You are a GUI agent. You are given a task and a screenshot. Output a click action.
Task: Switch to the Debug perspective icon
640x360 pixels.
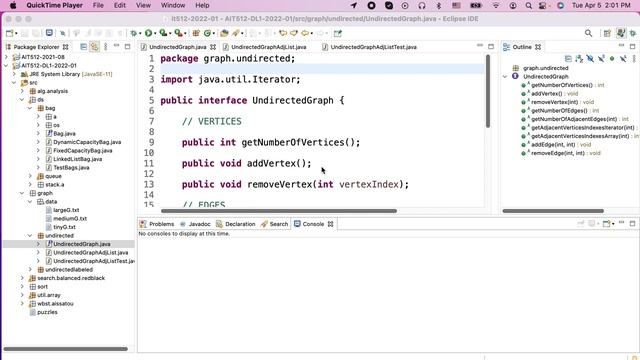tap(633, 33)
